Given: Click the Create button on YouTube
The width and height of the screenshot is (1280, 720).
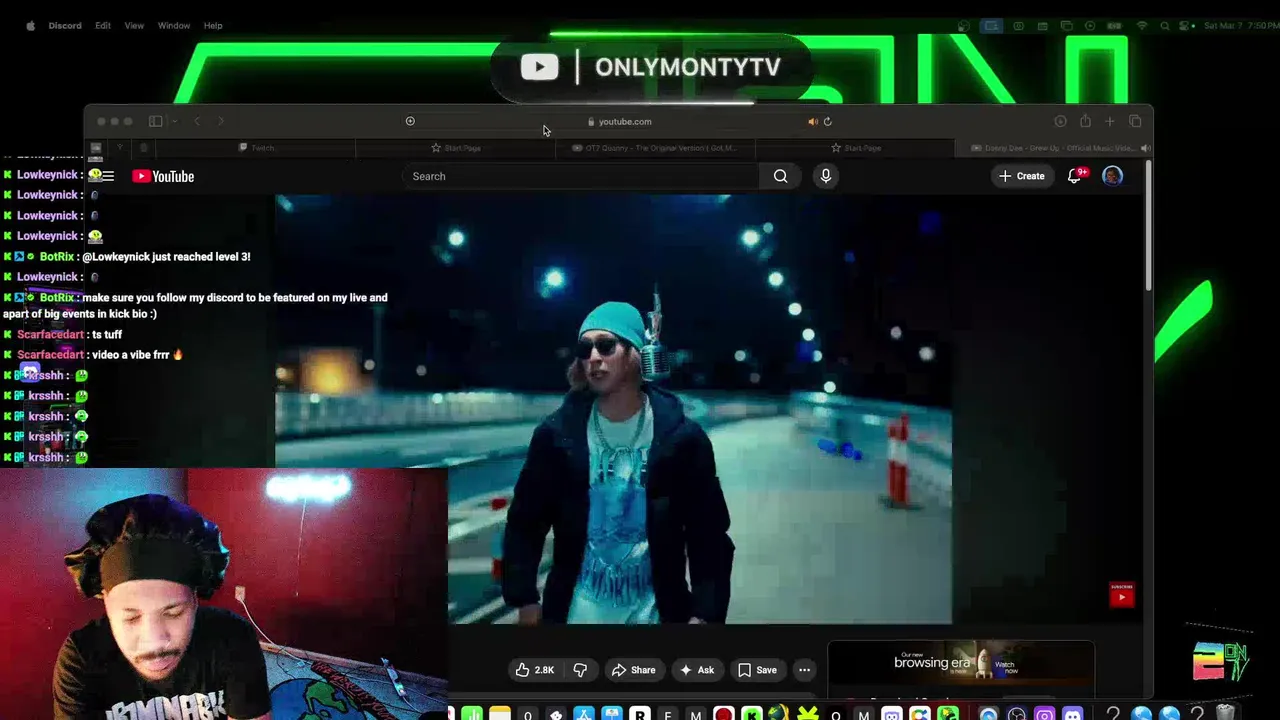Looking at the screenshot, I should coord(1021,176).
